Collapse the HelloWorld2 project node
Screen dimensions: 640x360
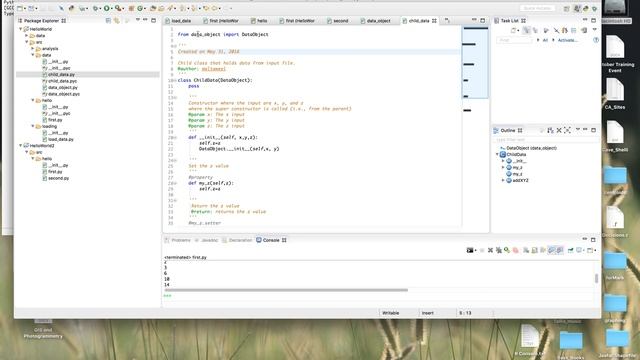[20, 145]
